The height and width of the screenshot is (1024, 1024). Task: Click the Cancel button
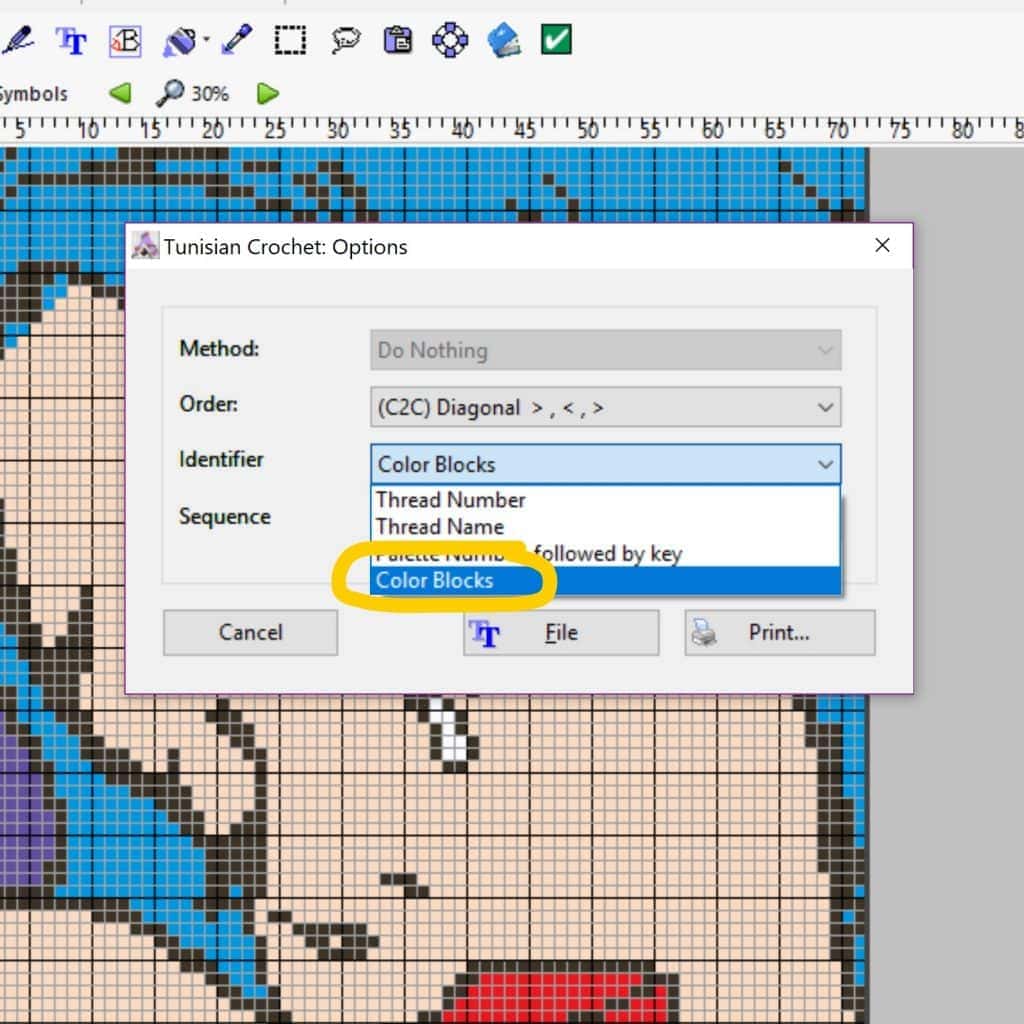pyautogui.click(x=250, y=632)
